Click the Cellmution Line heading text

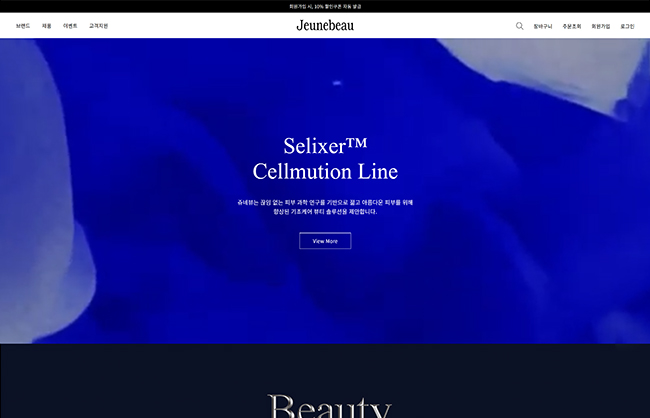(x=325, y=171)
